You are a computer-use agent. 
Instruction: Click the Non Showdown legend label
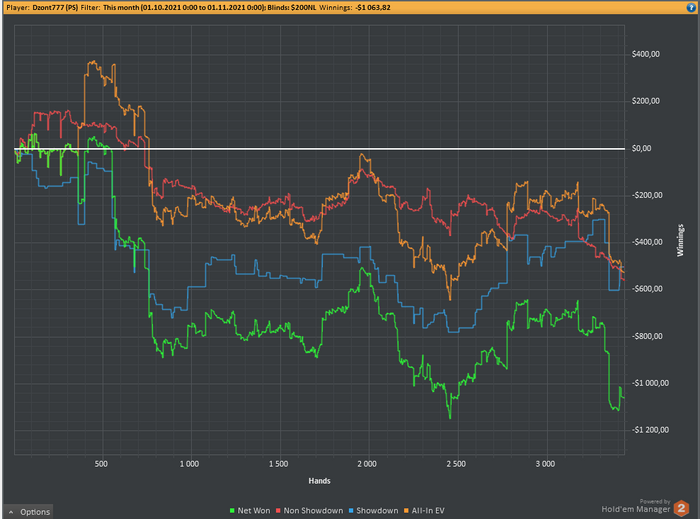pos(313,511)
